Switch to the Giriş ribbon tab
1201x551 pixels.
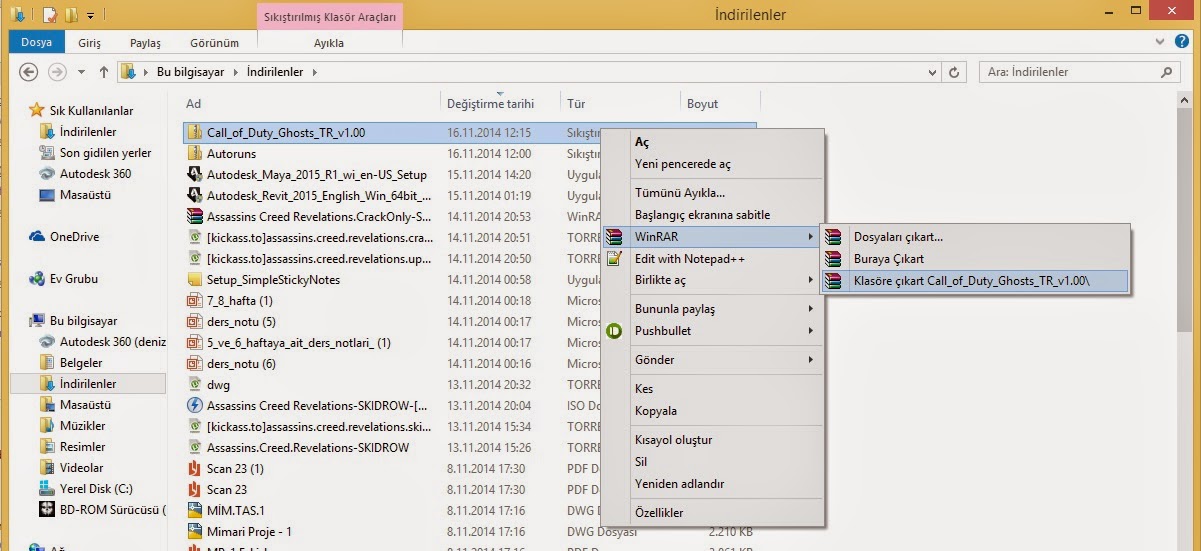[90, 43]
